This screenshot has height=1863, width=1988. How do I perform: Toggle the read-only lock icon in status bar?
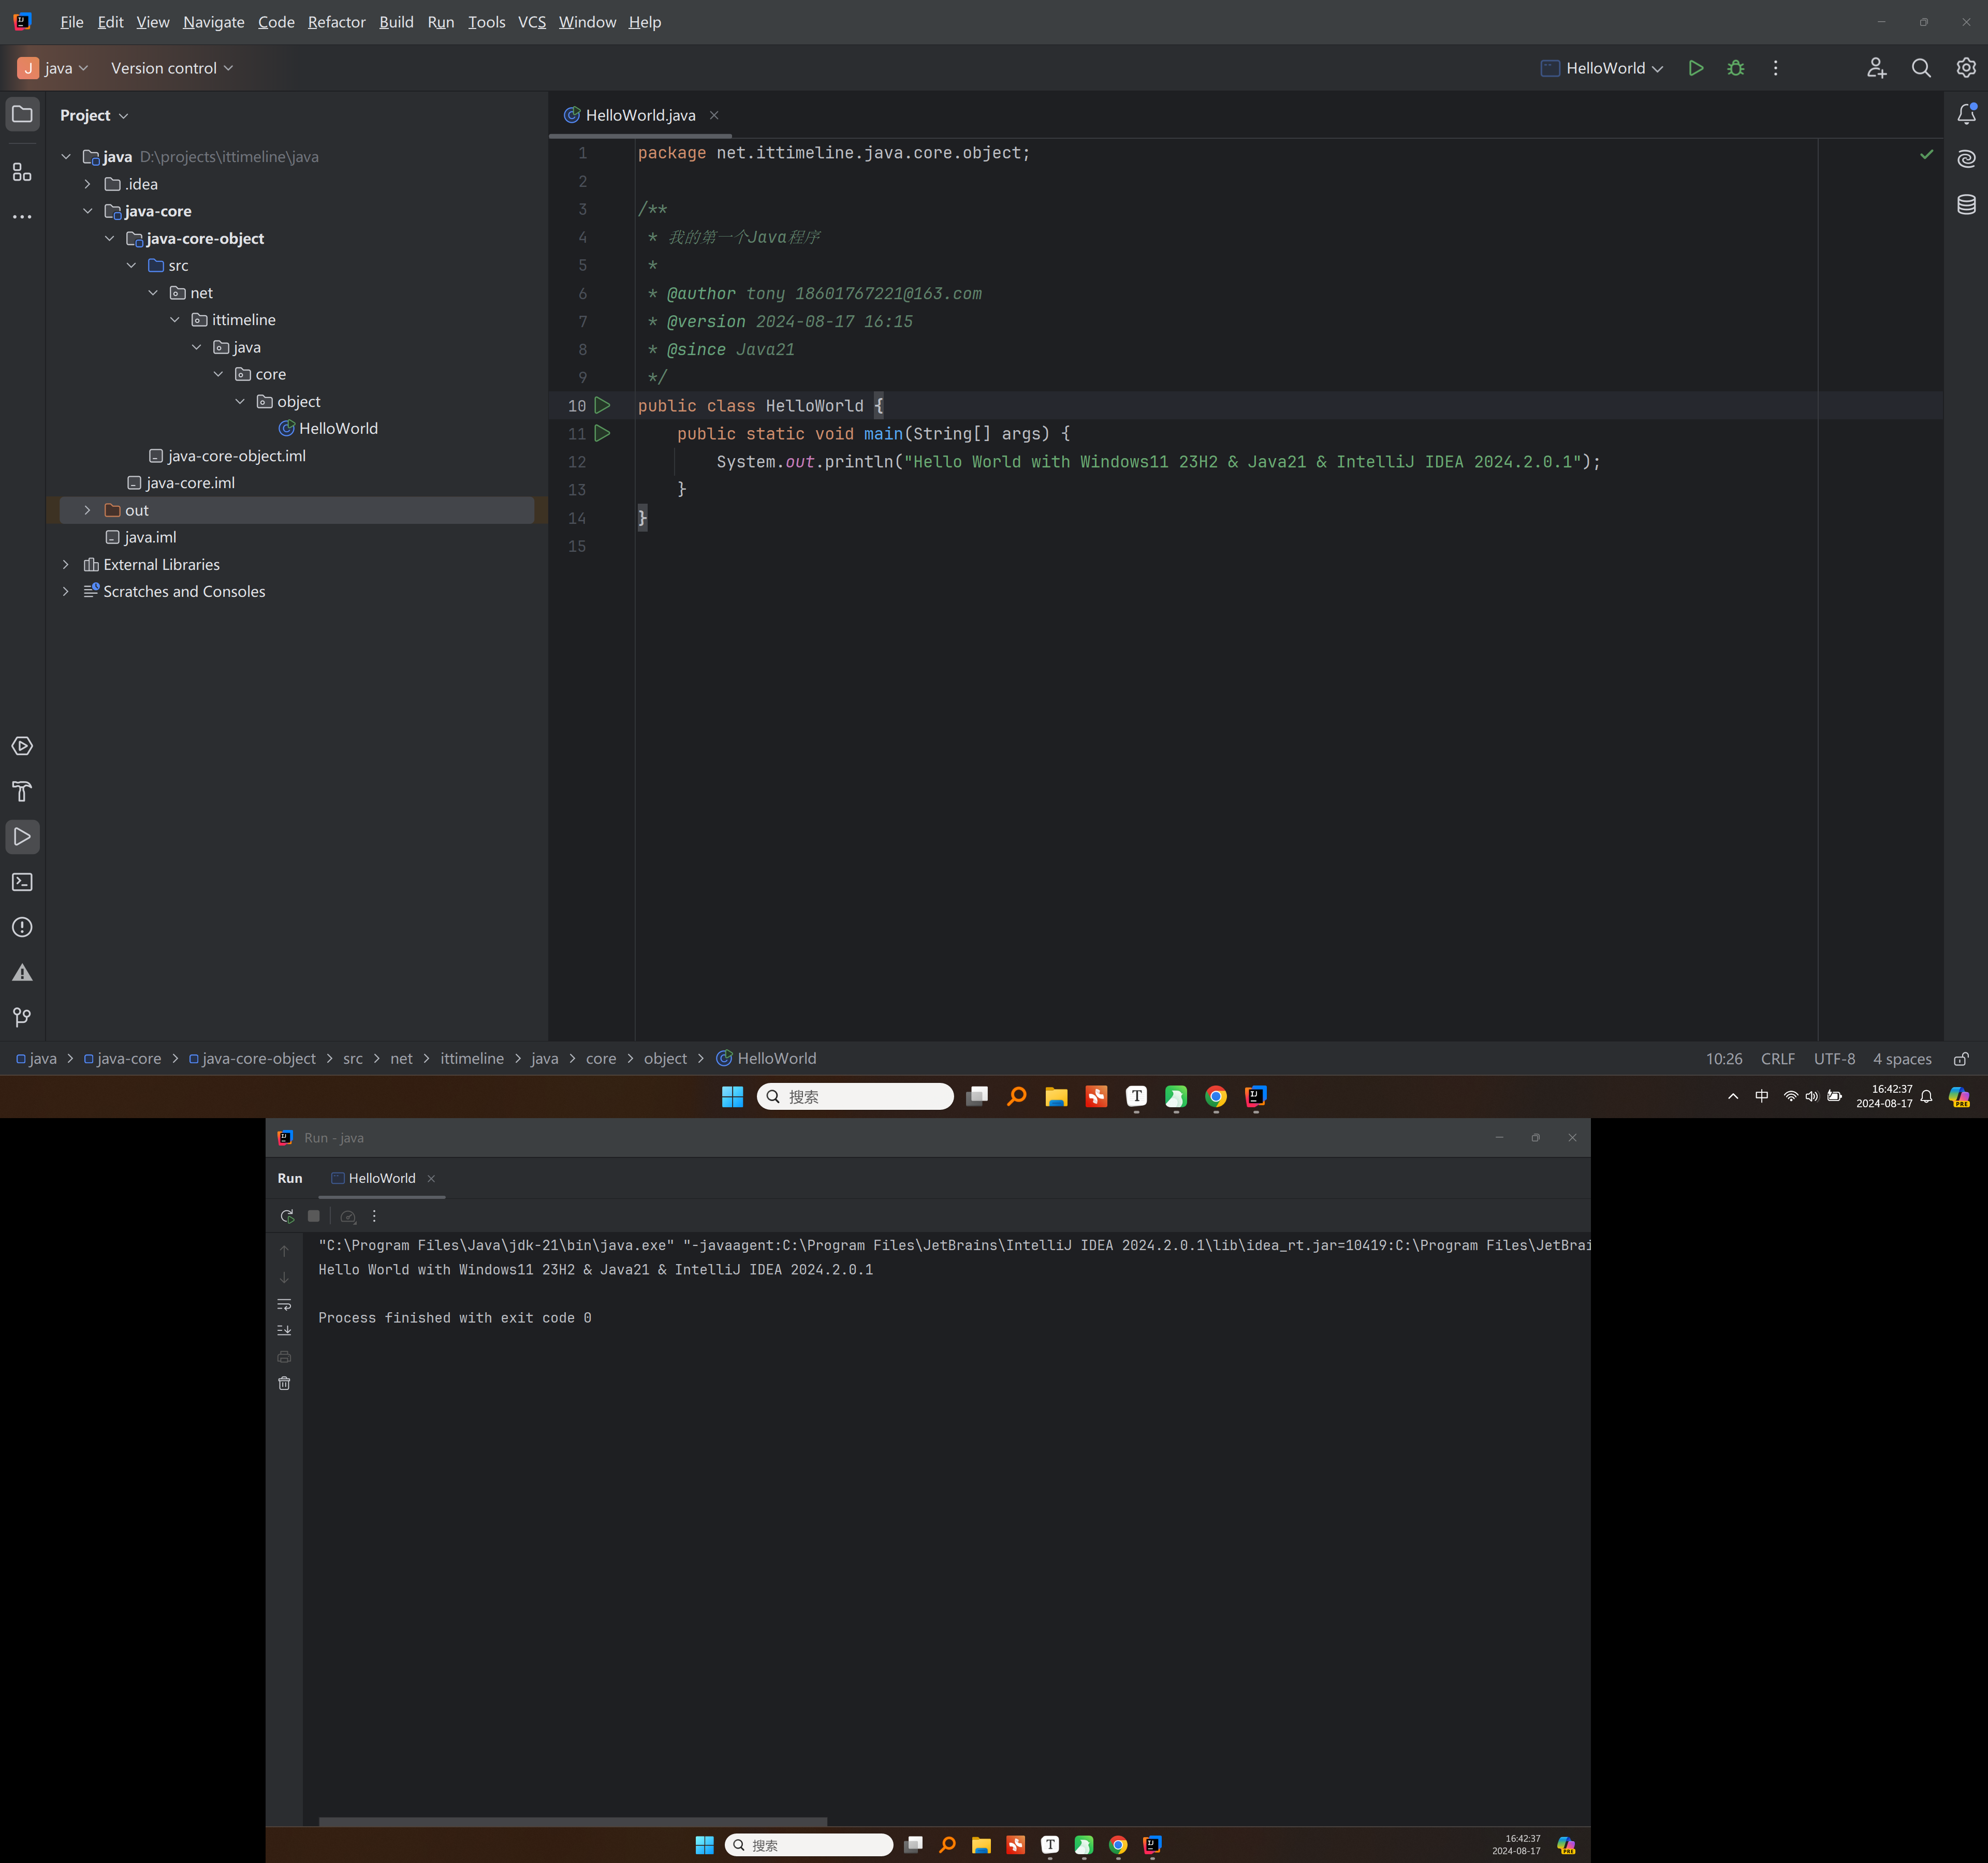coord(1961,1058)
